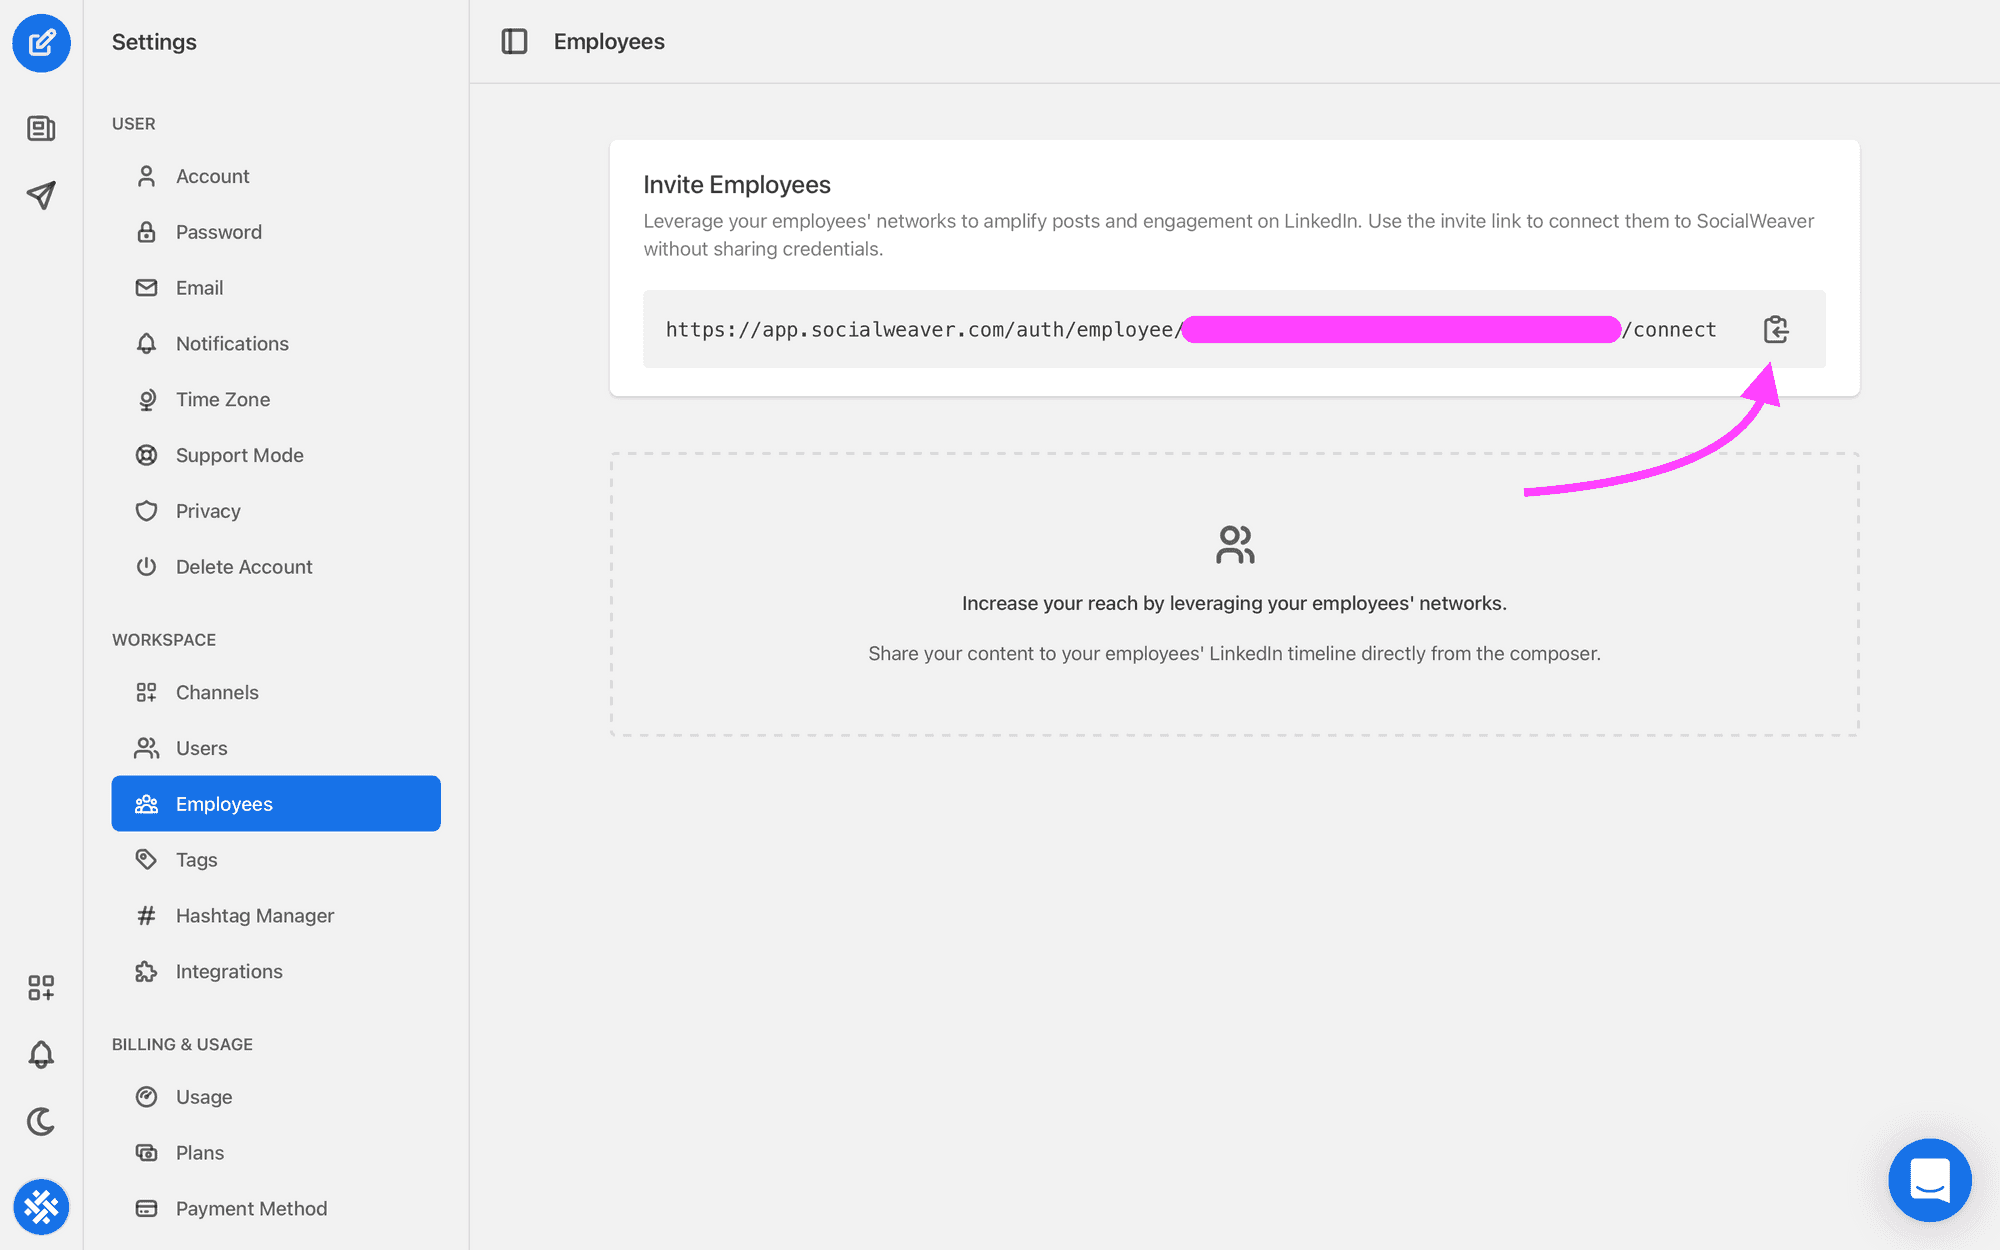
Task: Click on the Tags menu item
Action: coord(196,858)
